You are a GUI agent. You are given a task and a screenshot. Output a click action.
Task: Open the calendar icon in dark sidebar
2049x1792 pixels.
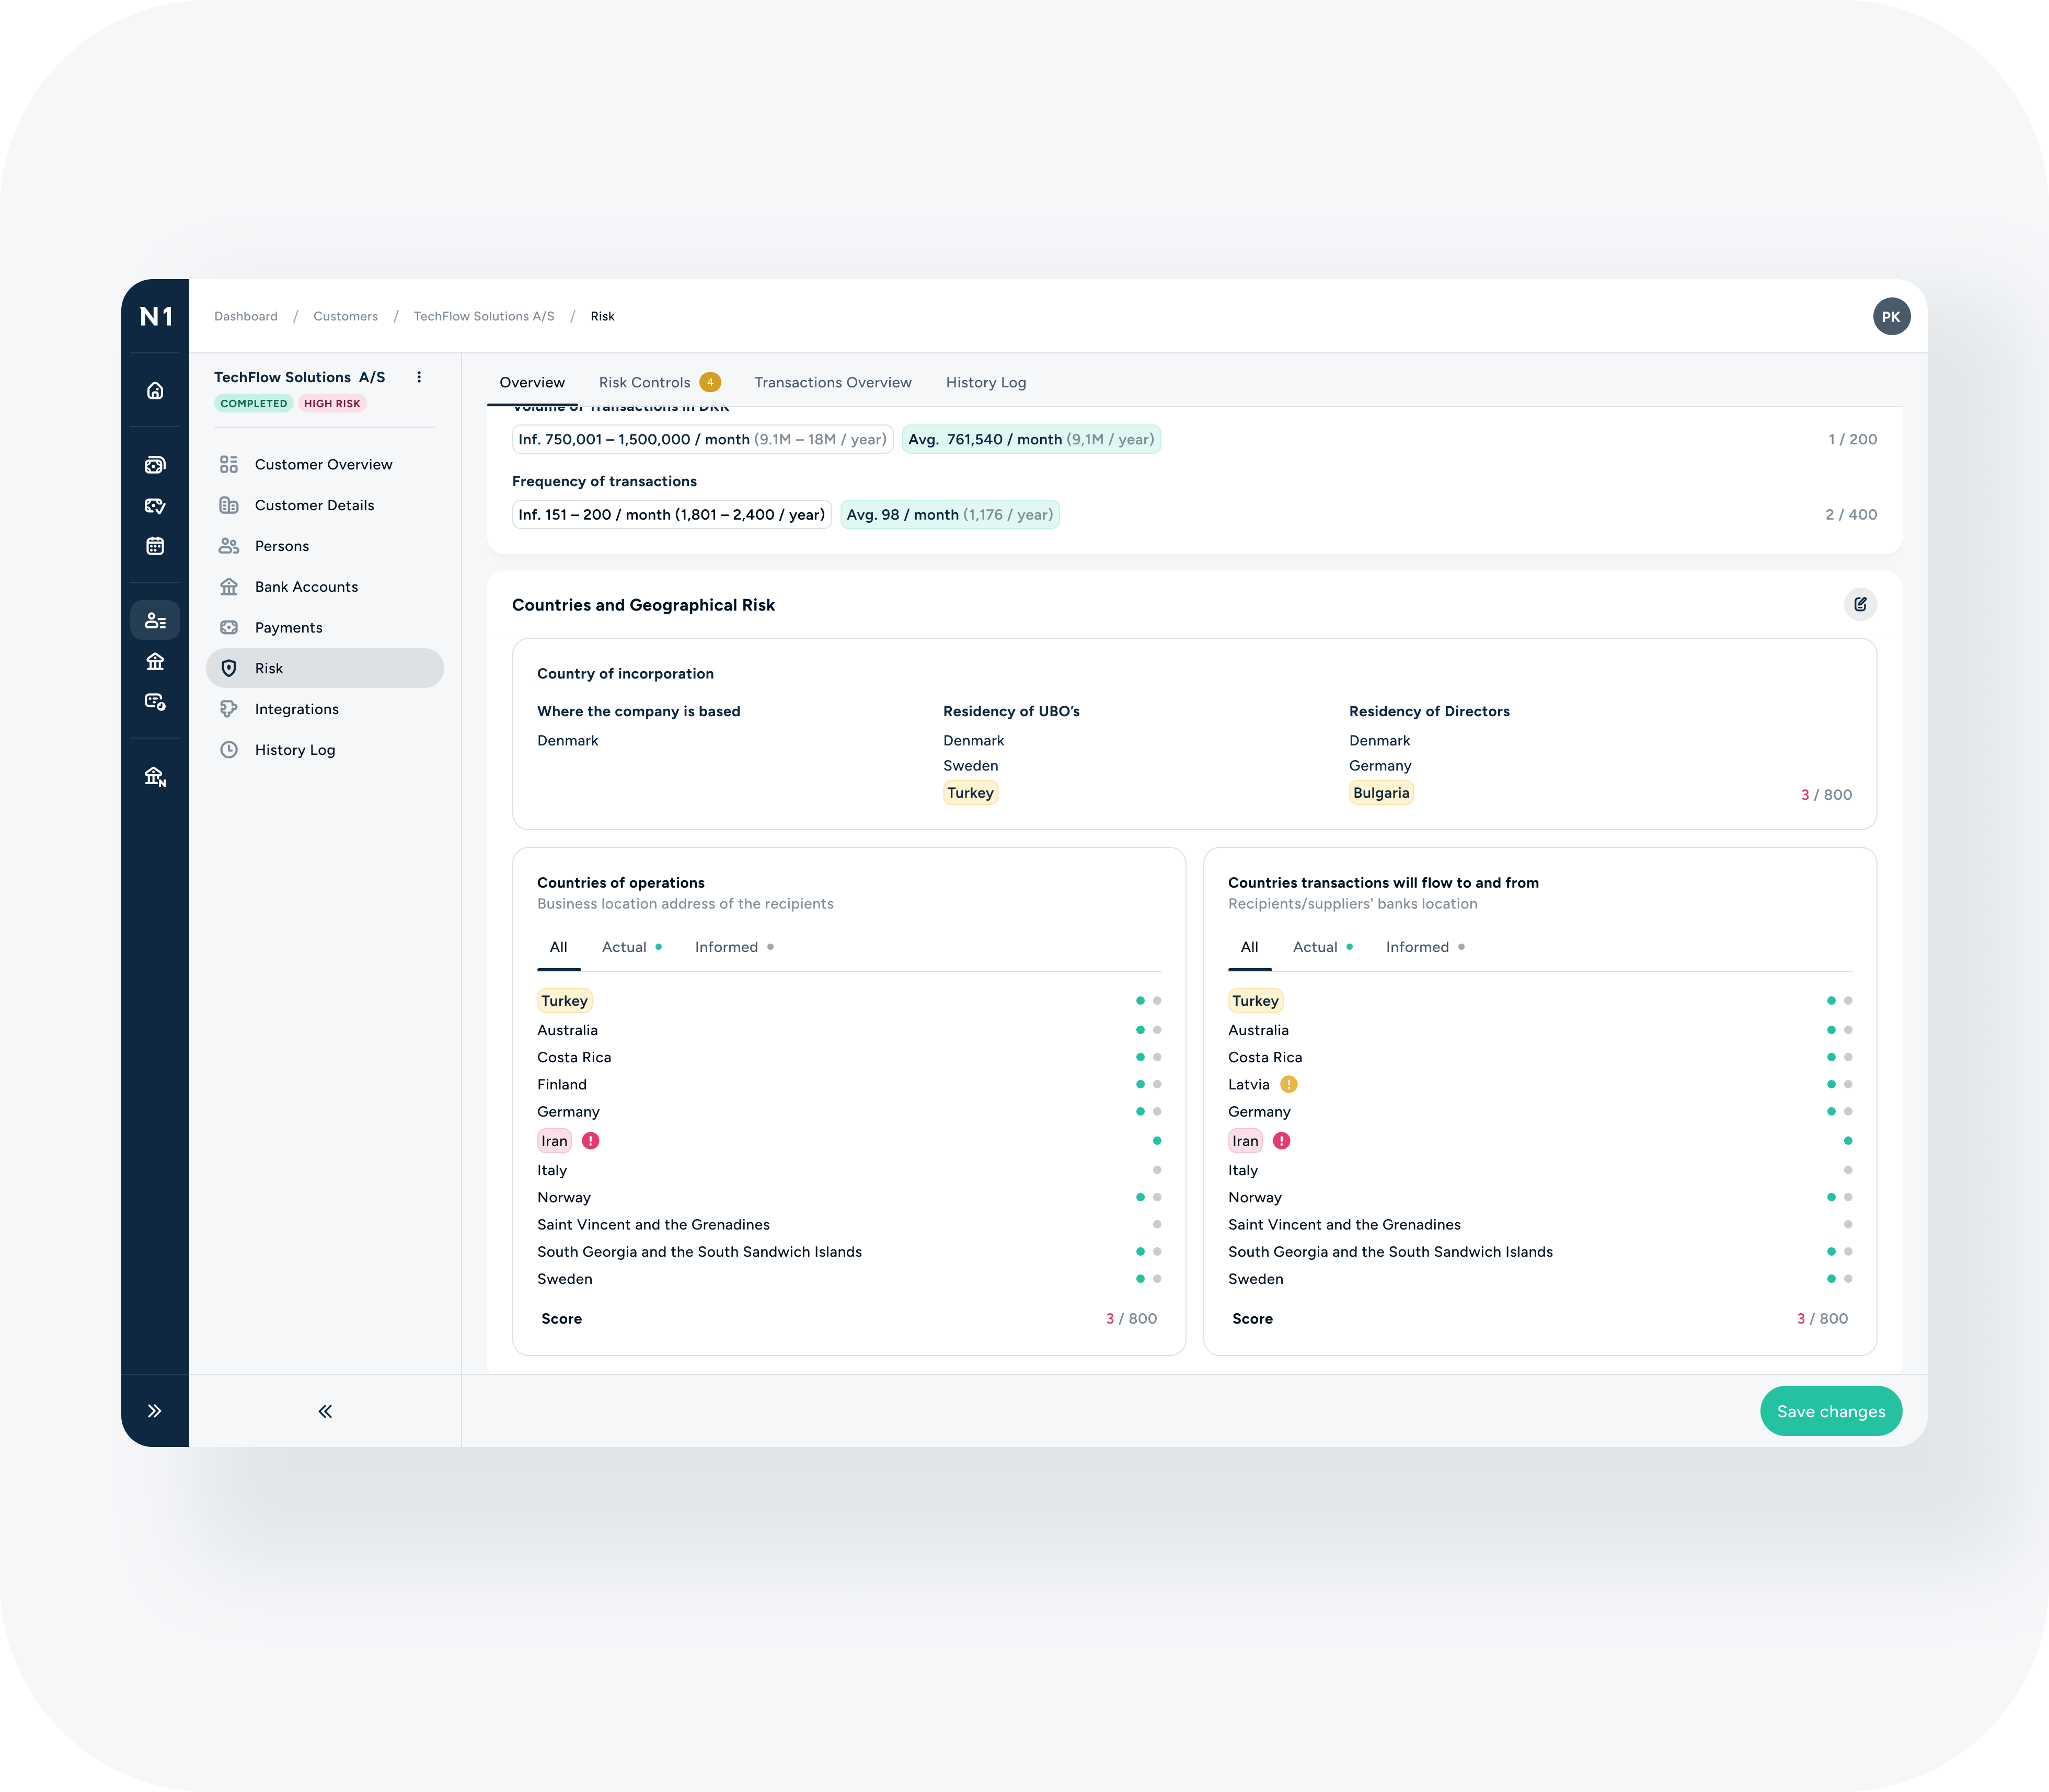click(155, 546)
